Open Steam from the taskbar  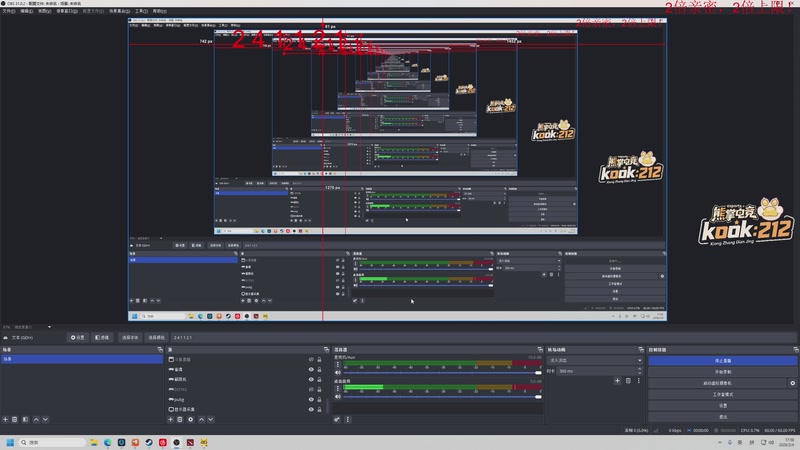[x=149, y=442]
